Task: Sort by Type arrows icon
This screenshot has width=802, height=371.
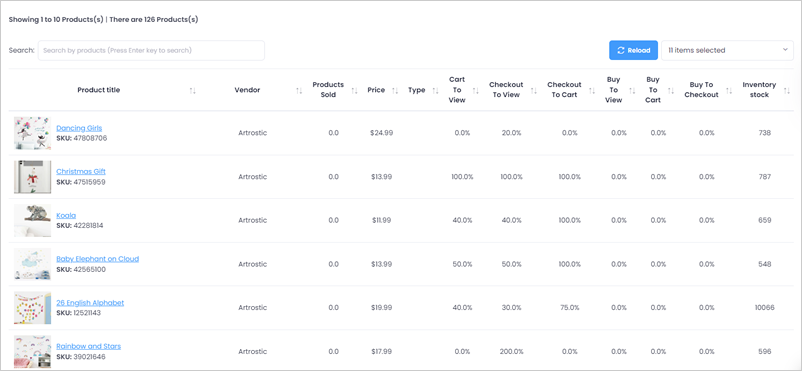Action: coord(435,91)
